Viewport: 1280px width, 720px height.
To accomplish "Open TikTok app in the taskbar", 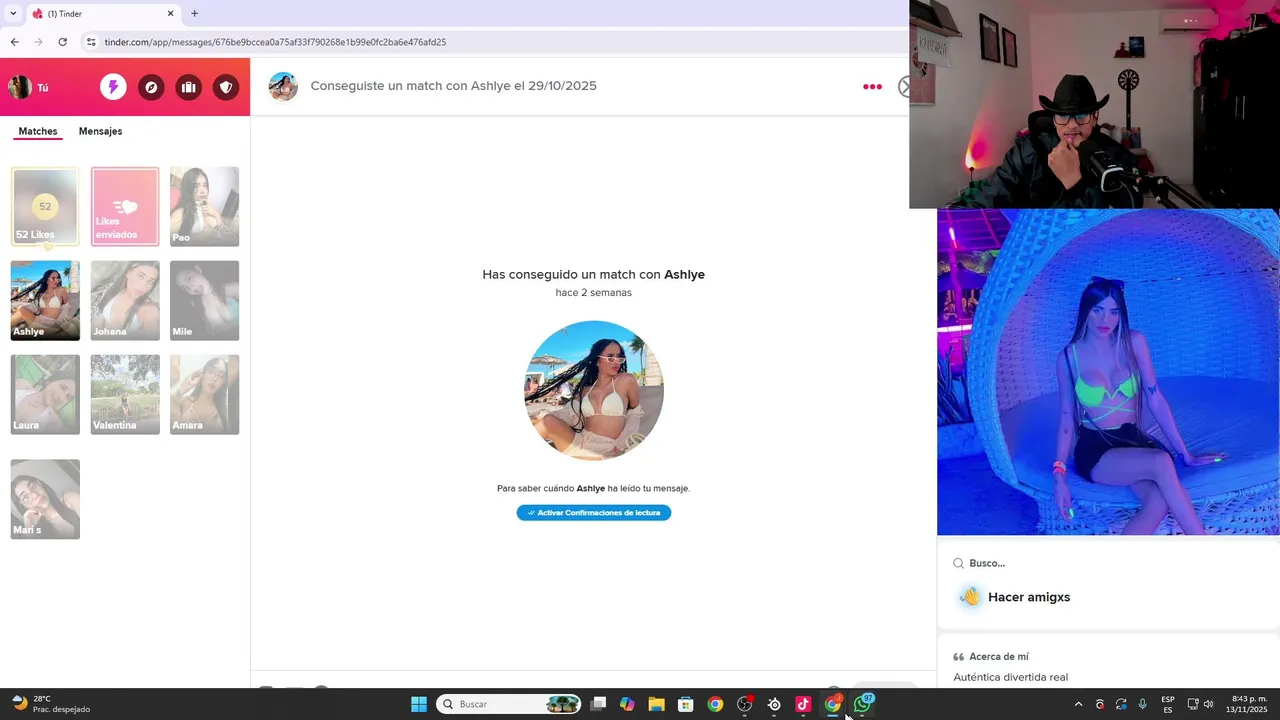I will (x=803, y=704).
